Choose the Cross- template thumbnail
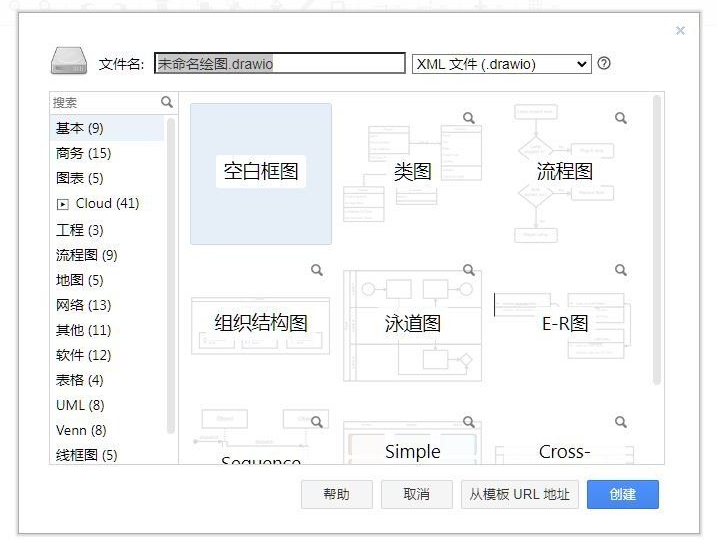 pos(565,436)
